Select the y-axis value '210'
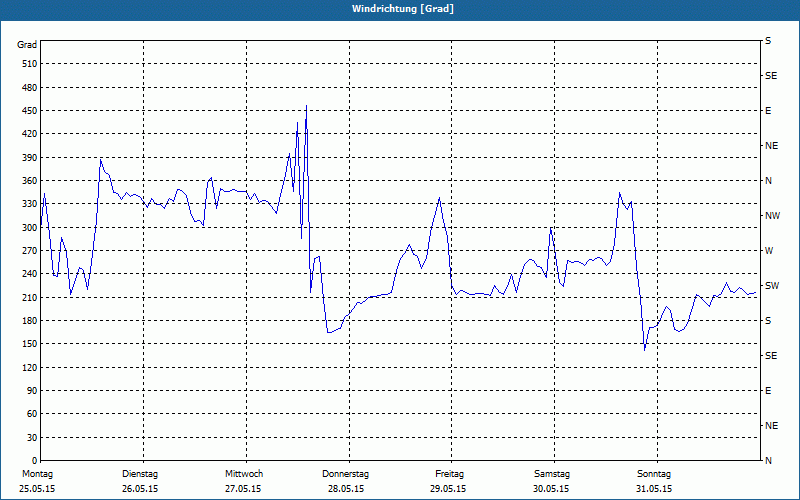Screen dimensions: 800x500 (30, 297)
